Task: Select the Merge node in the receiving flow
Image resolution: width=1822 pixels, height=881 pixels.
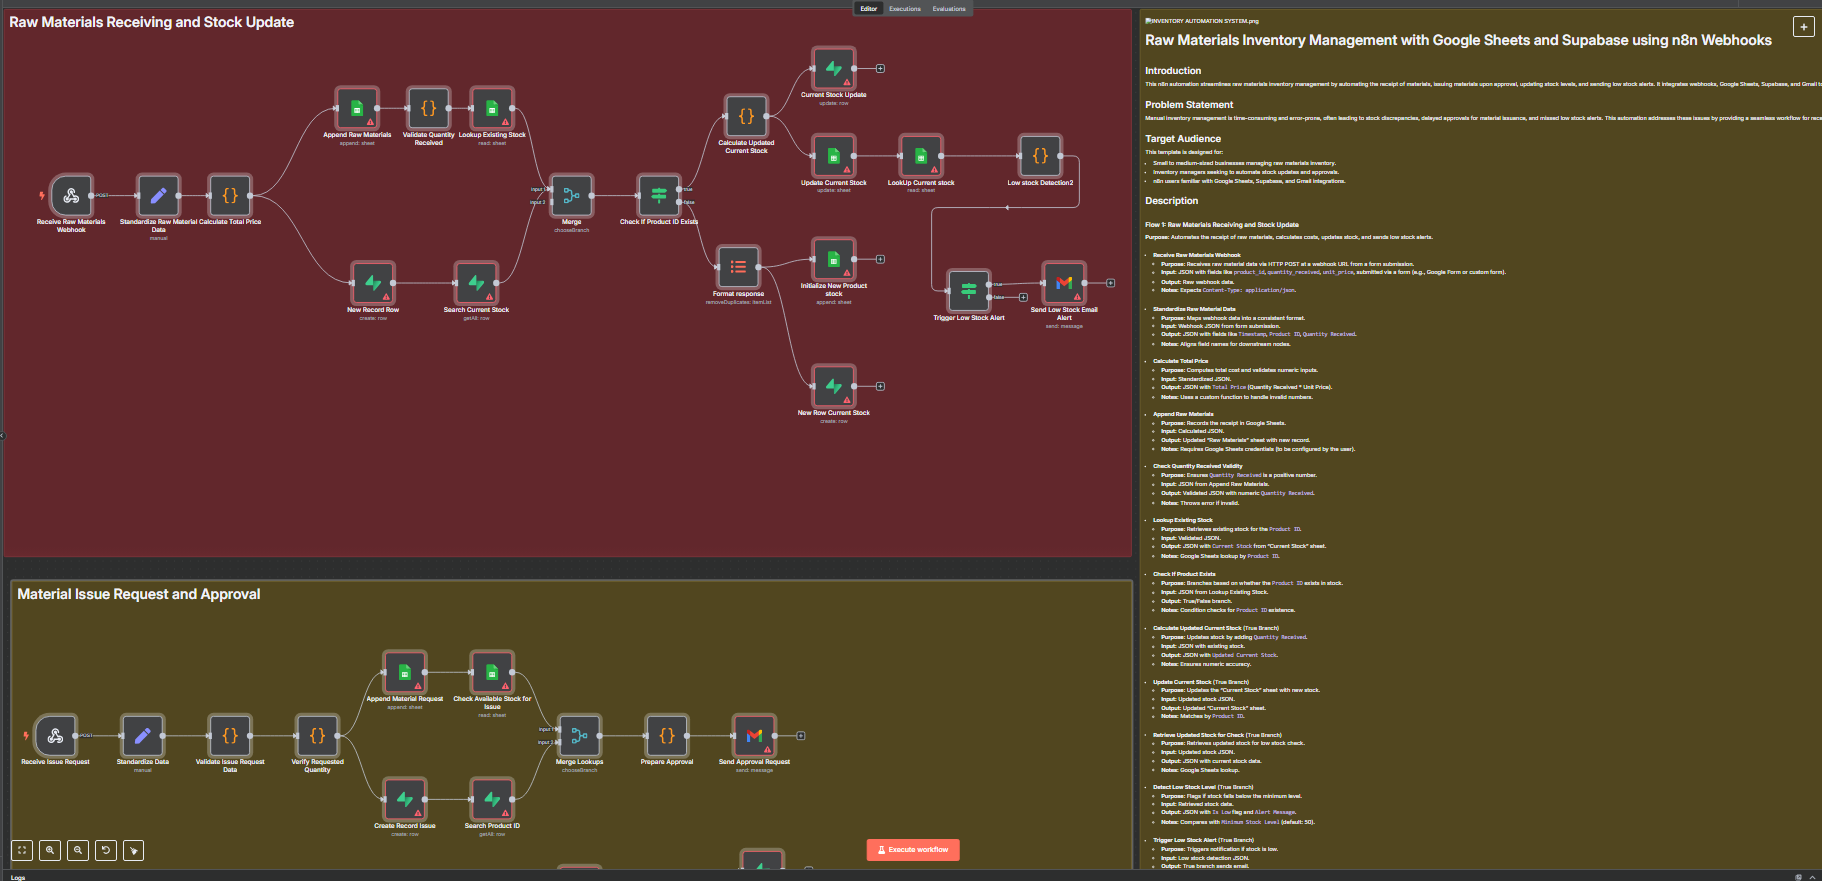Action: click(x=571, y=196)
